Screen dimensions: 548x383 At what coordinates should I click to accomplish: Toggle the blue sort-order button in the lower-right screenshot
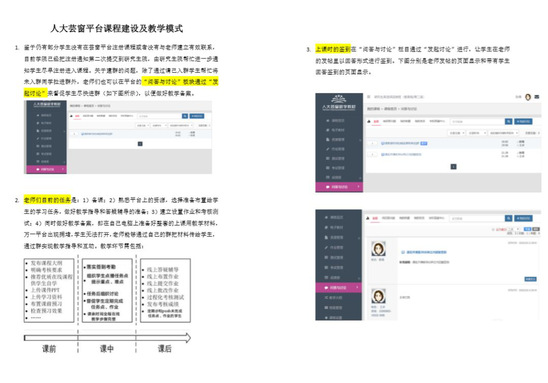tap(527, 229)
